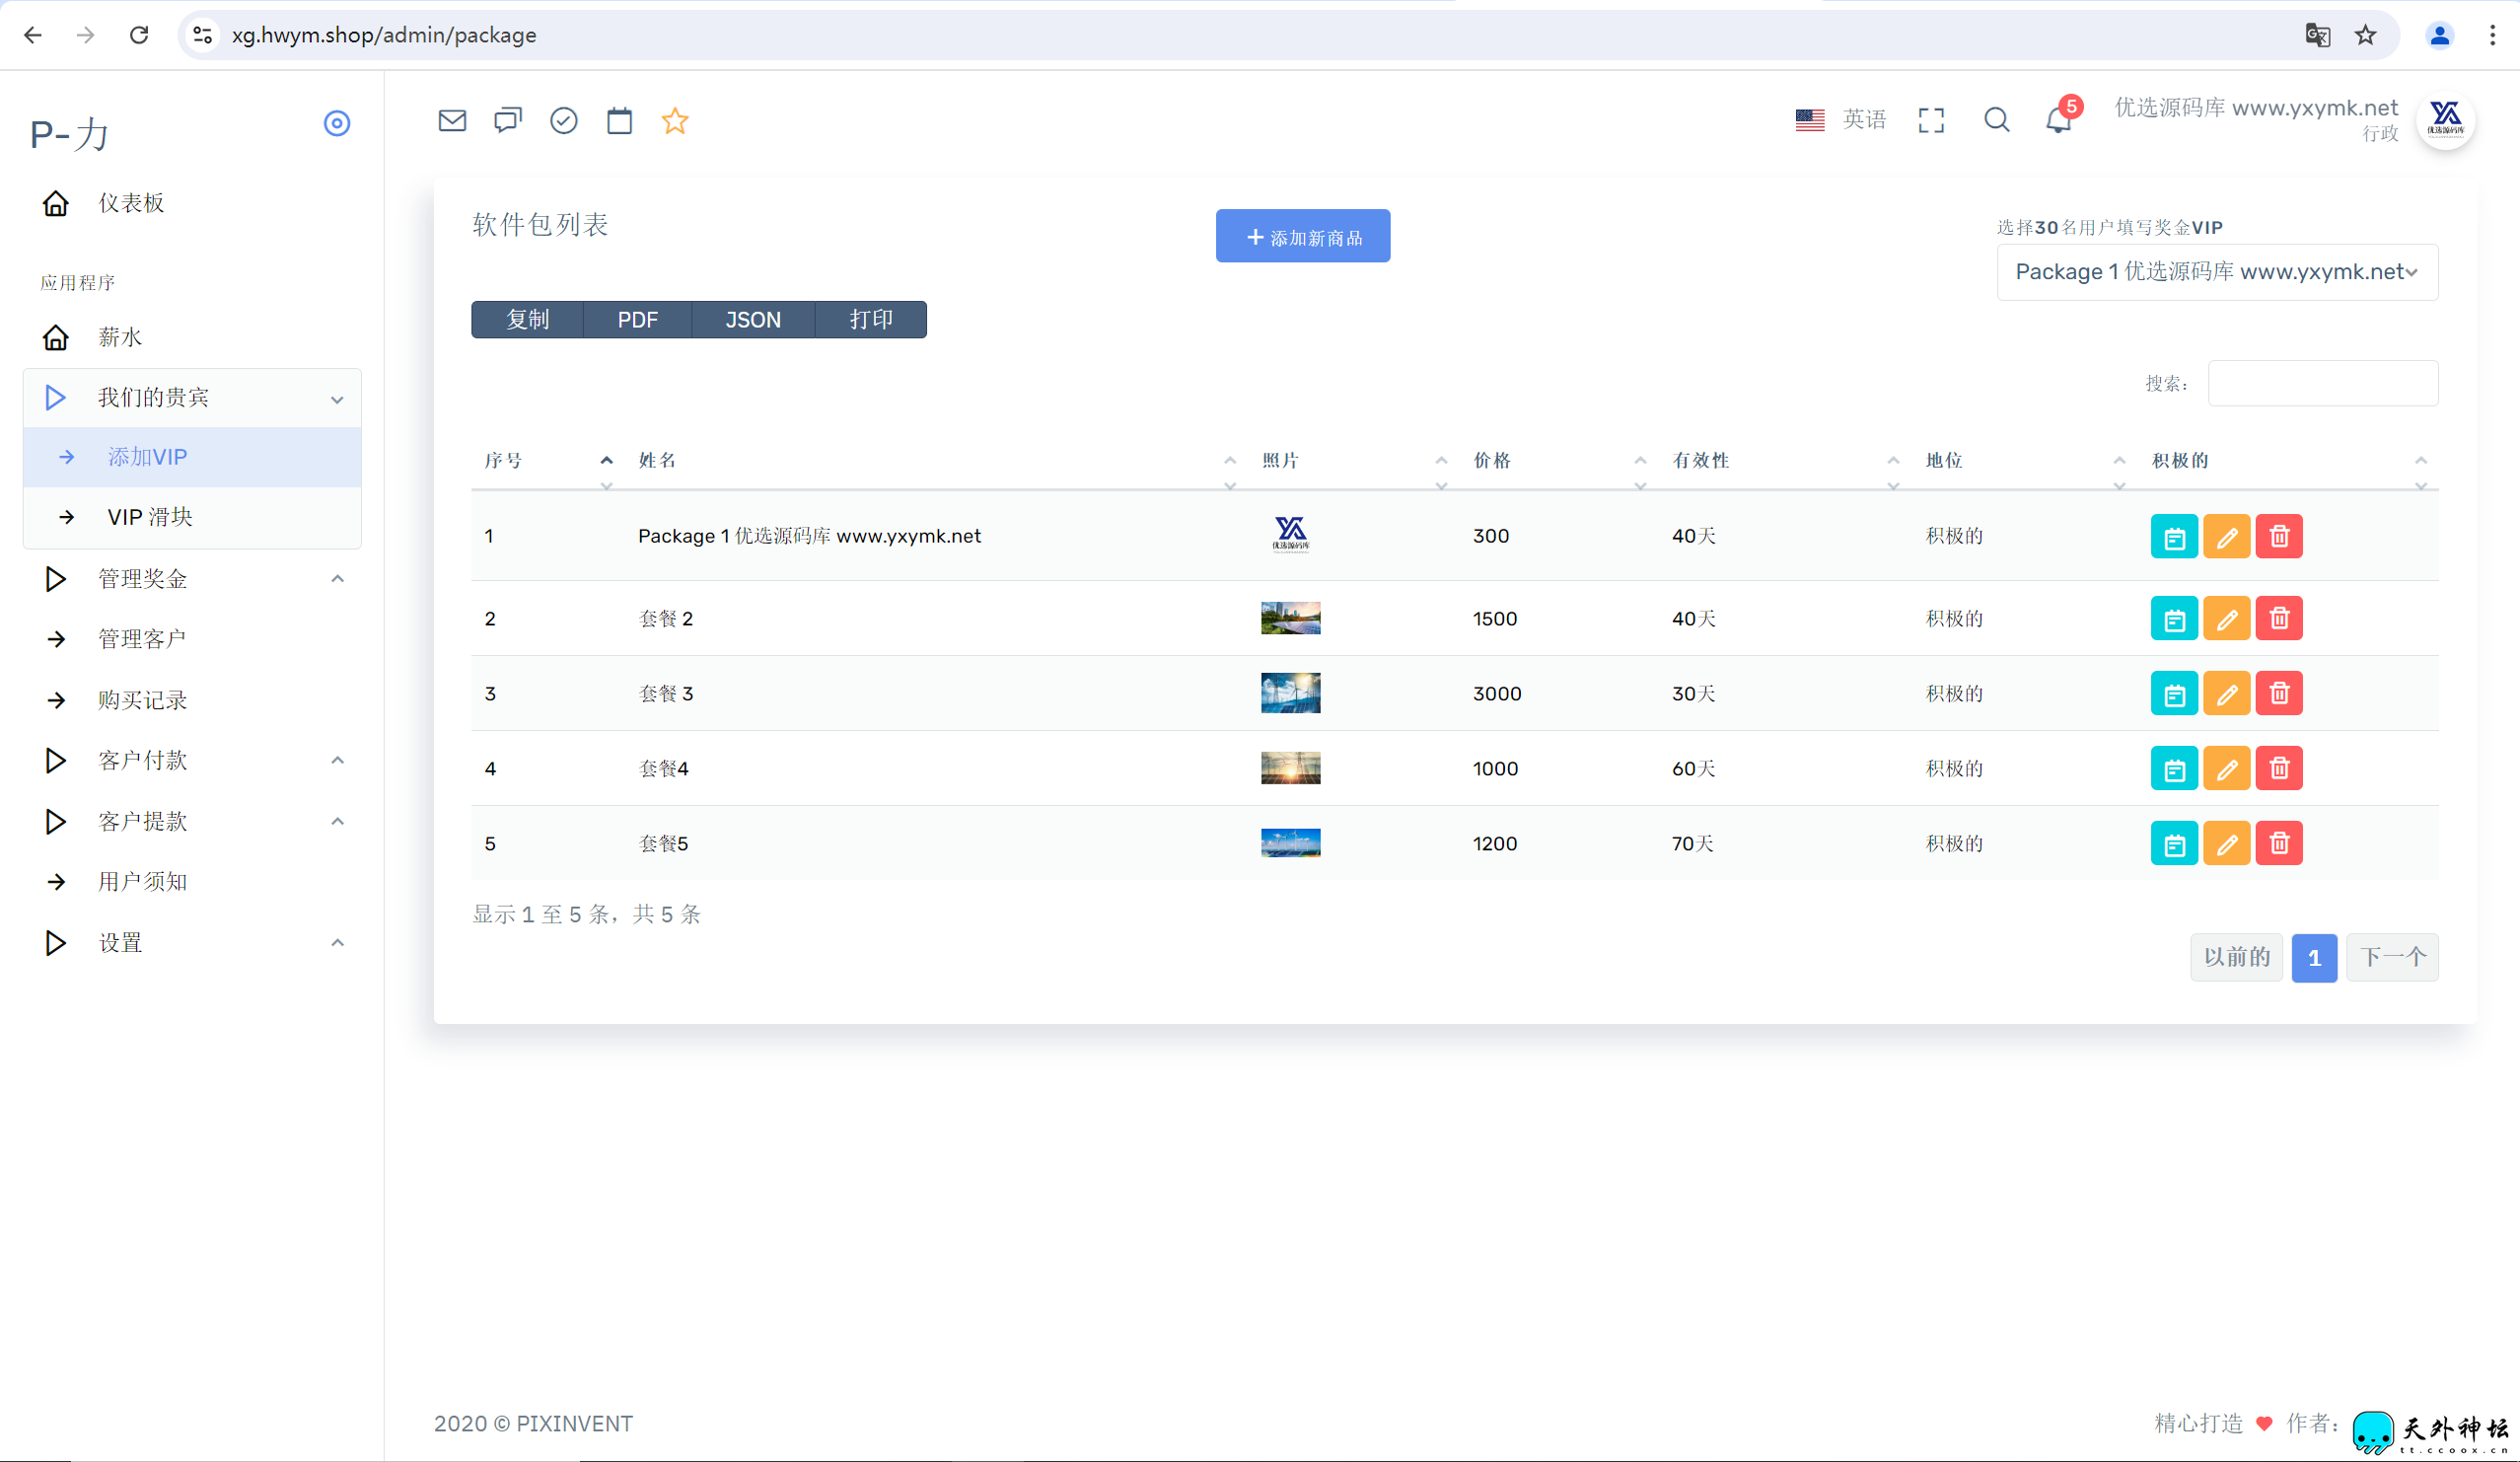2520x1462 pixels.
Task: Export the table as JSON
Action: tap(753, 320)
